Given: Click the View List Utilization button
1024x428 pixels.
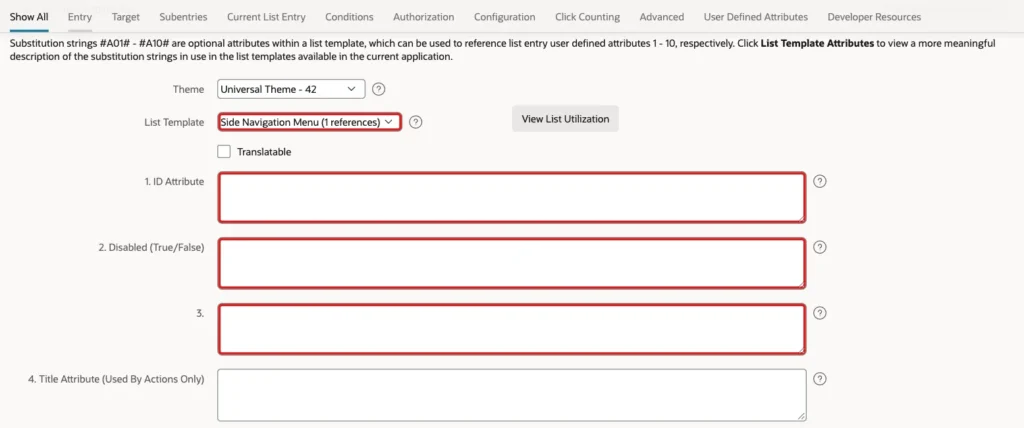Looking at the screenshot, I should pyautogui.click(x=565, y=119).
